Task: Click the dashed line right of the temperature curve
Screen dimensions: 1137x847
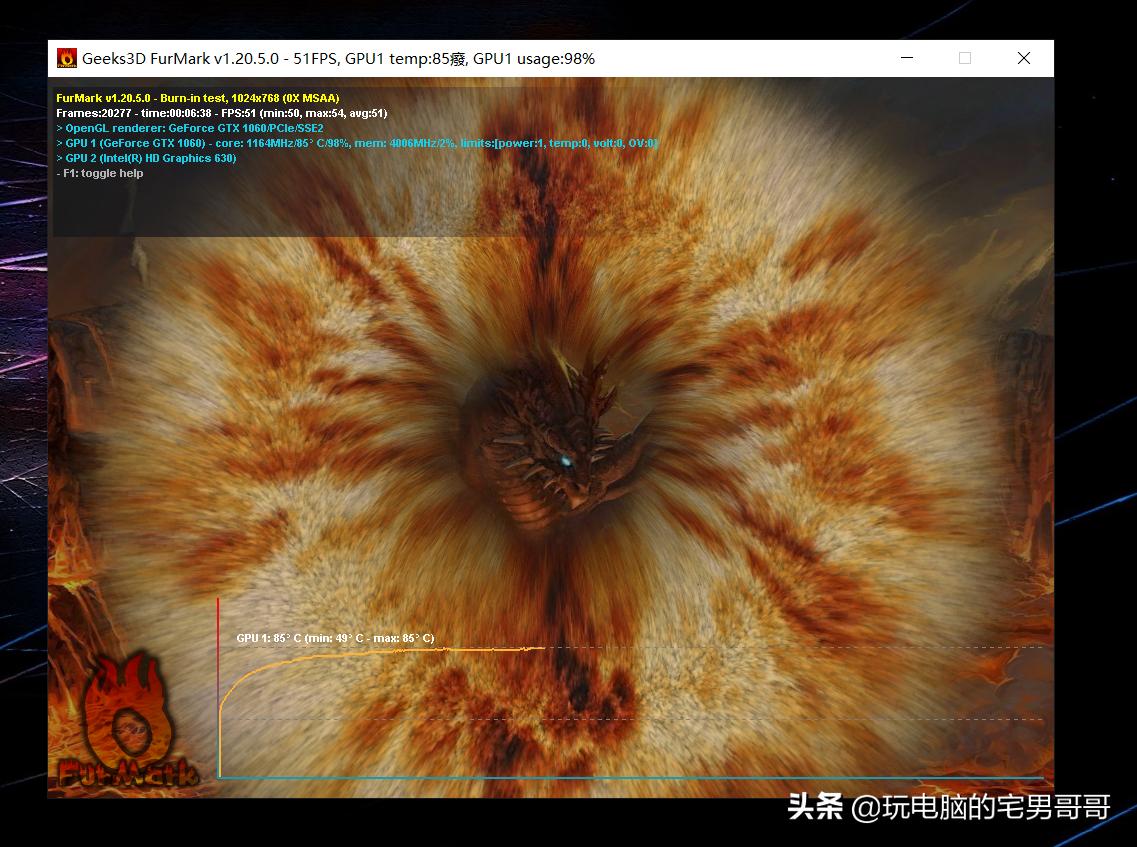Action: pos(800,647)
